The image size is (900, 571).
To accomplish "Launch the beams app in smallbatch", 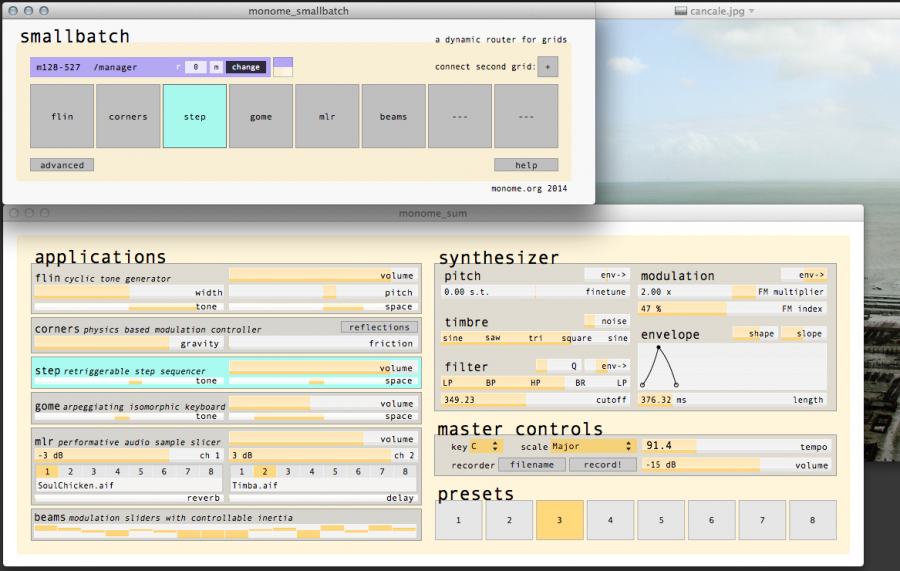I will coord(393,116).
